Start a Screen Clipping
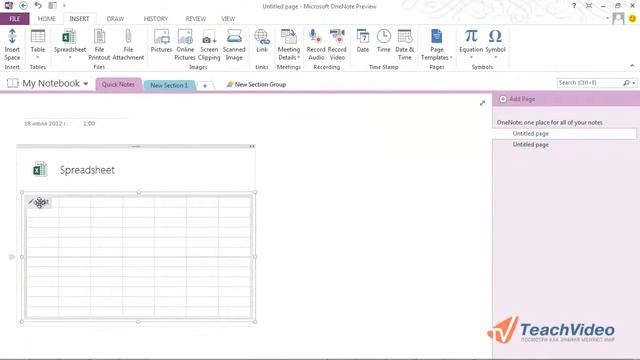640x360 pixels. (209, 45)
